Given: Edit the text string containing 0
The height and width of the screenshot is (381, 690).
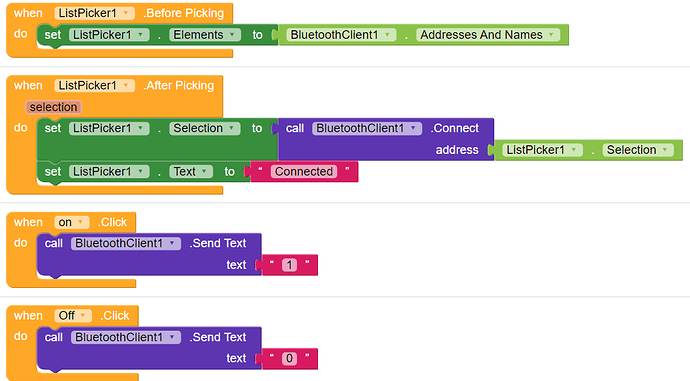Looking at the screenshot, I should [x=289, y=358].
